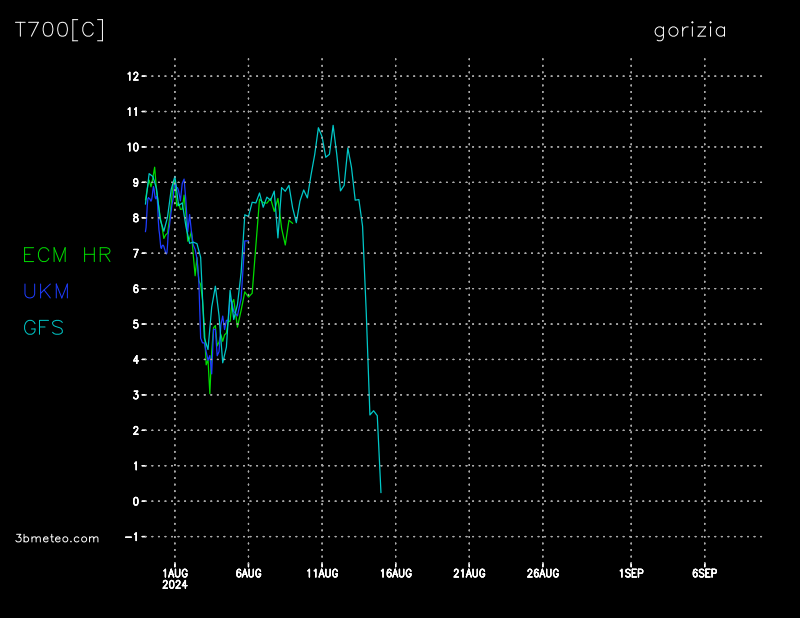Click the GFS legend entry

(x=43, y=327)
